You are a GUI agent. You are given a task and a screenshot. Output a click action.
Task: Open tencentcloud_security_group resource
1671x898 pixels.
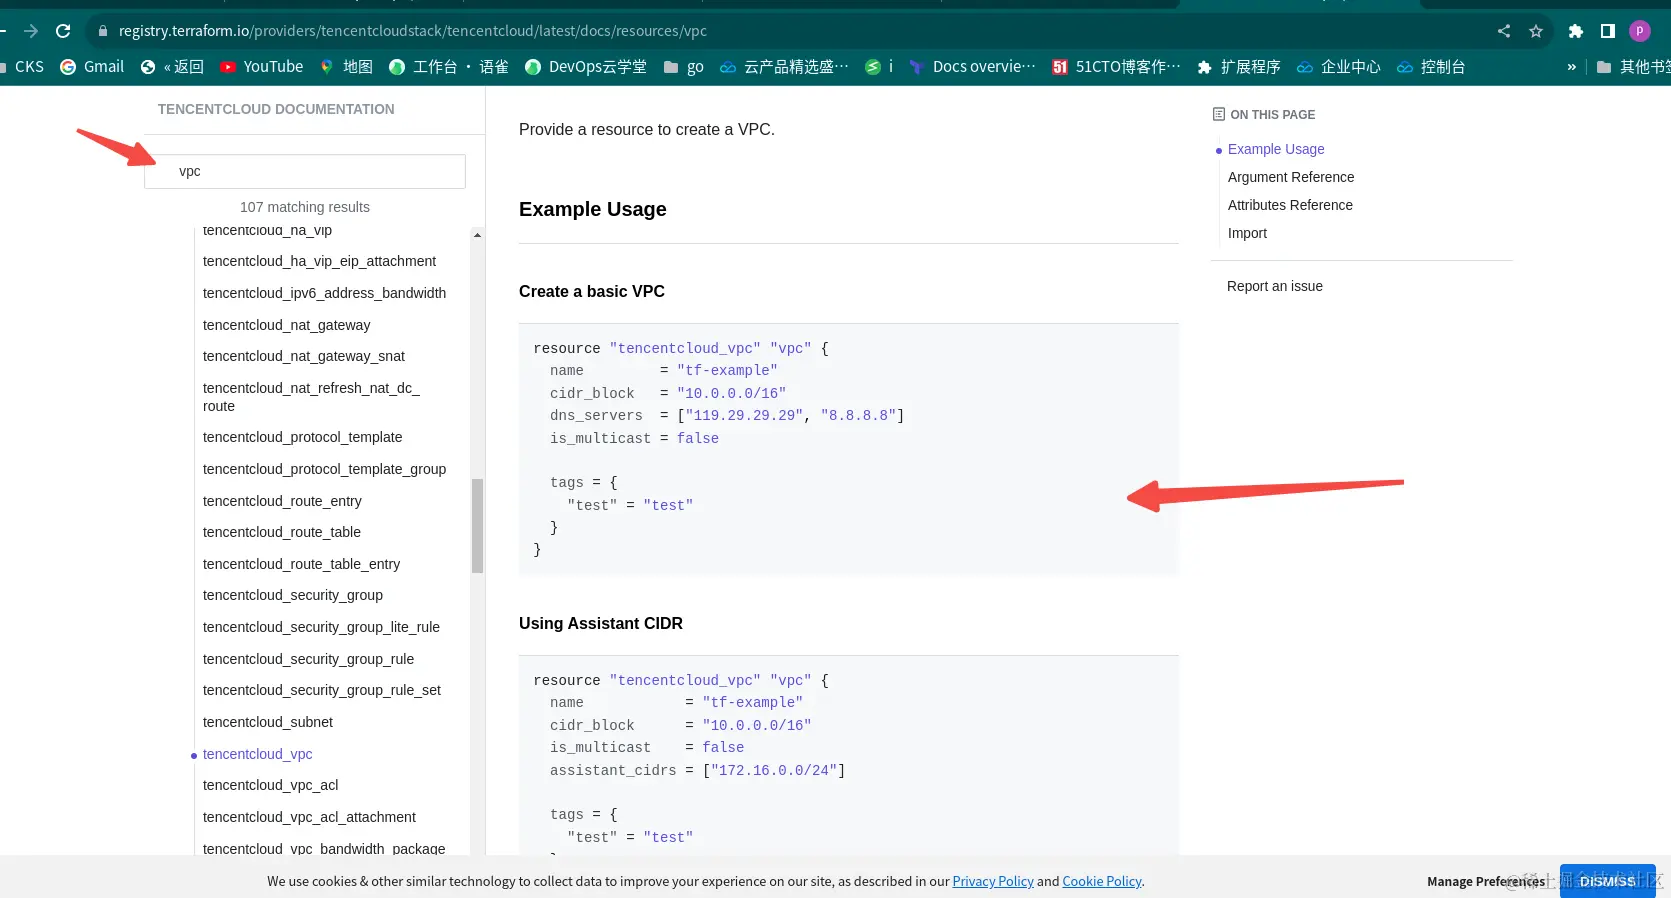[292, 595]
